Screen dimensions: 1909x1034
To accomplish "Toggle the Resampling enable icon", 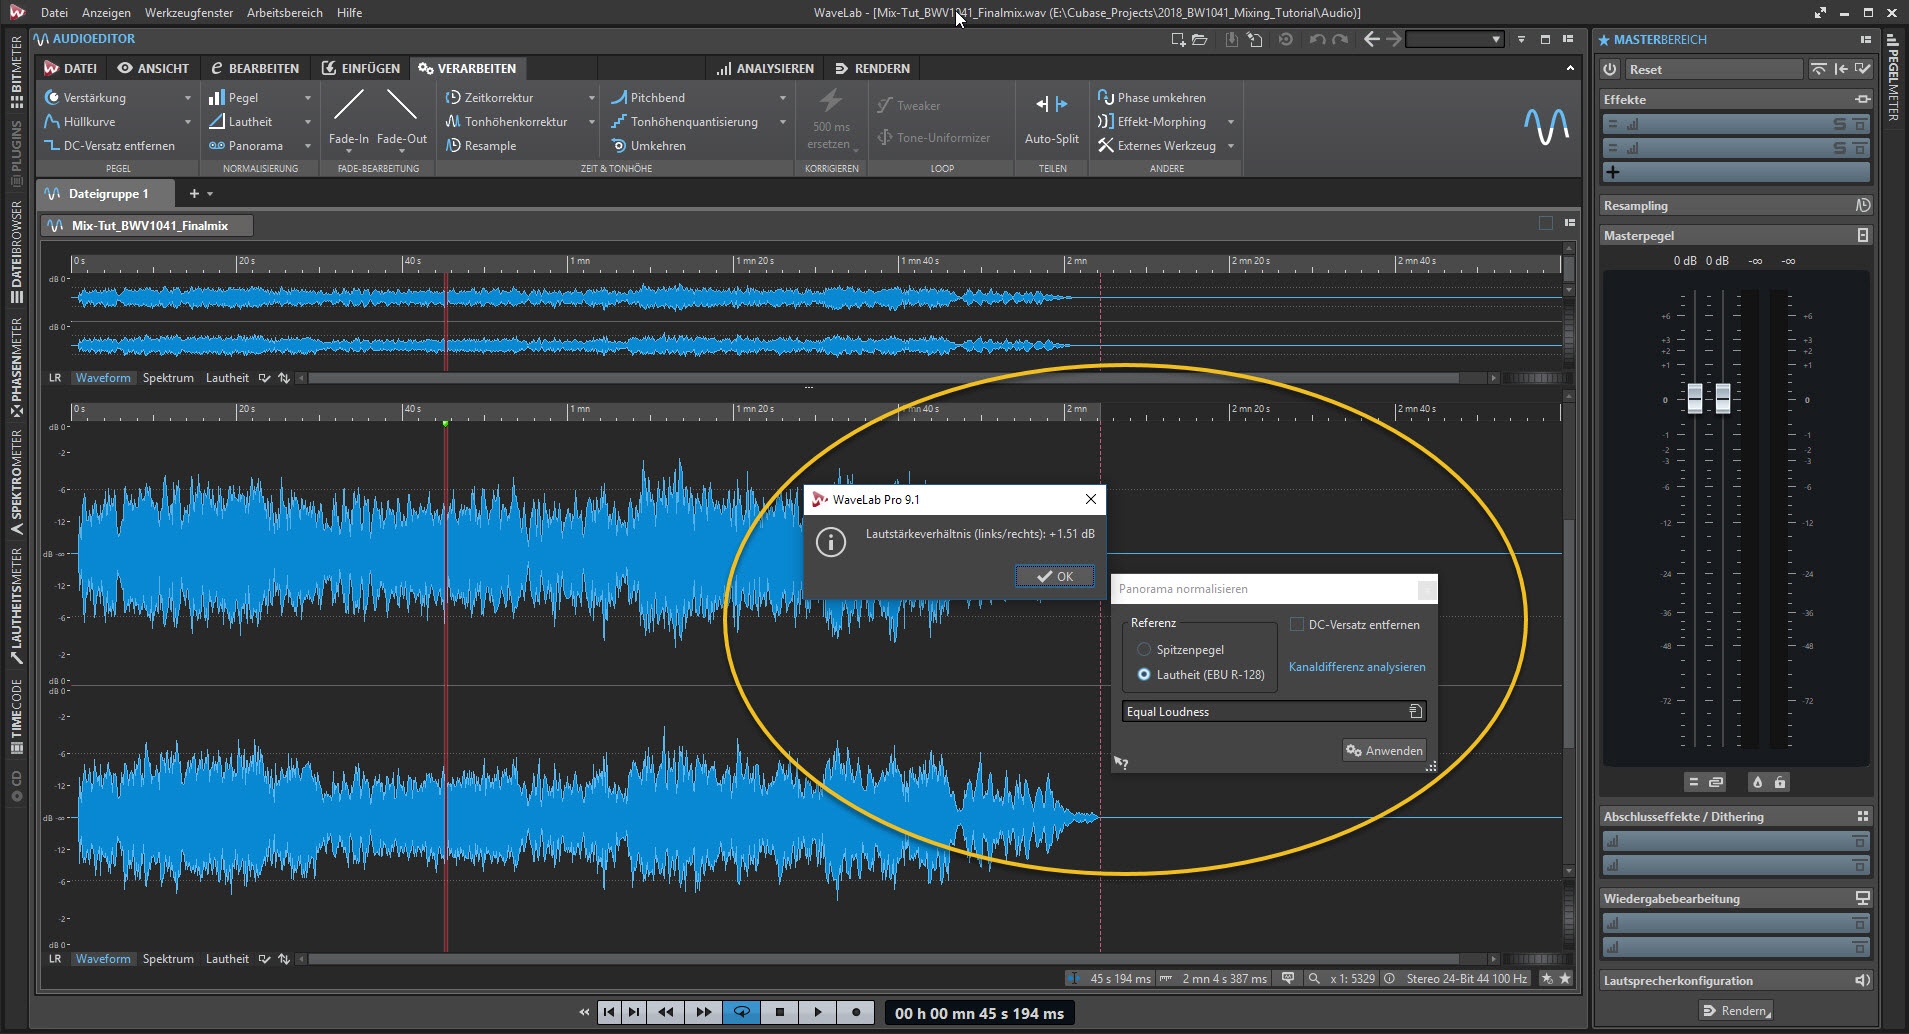I will [1862, 205].
